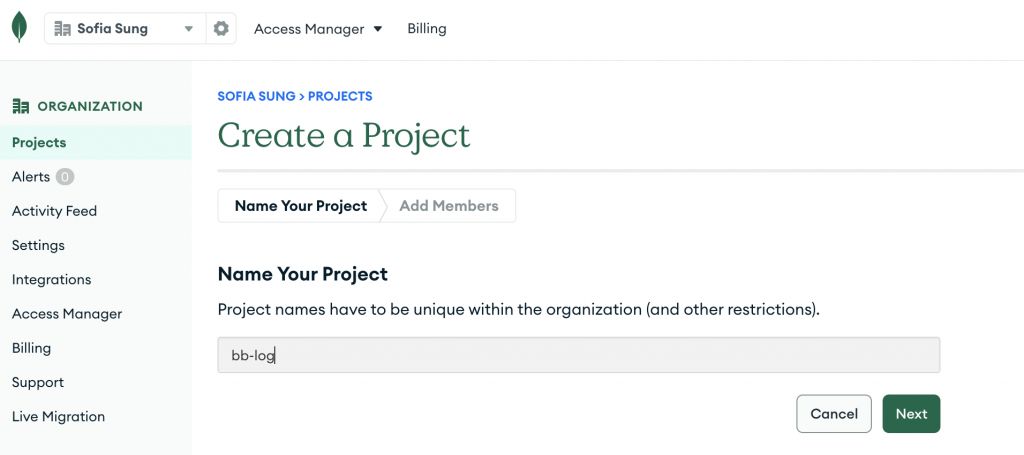Click the Sofia Sung > Projects breadcrumb
This screenshot has height=455, width=1024.
tap(295, 97)
